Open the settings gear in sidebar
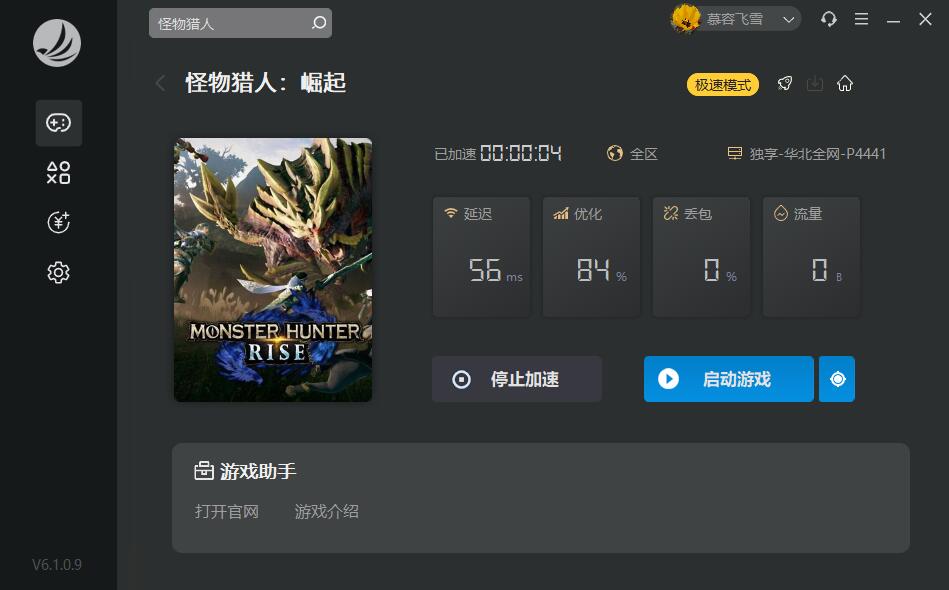 click(x=59, y=273)
